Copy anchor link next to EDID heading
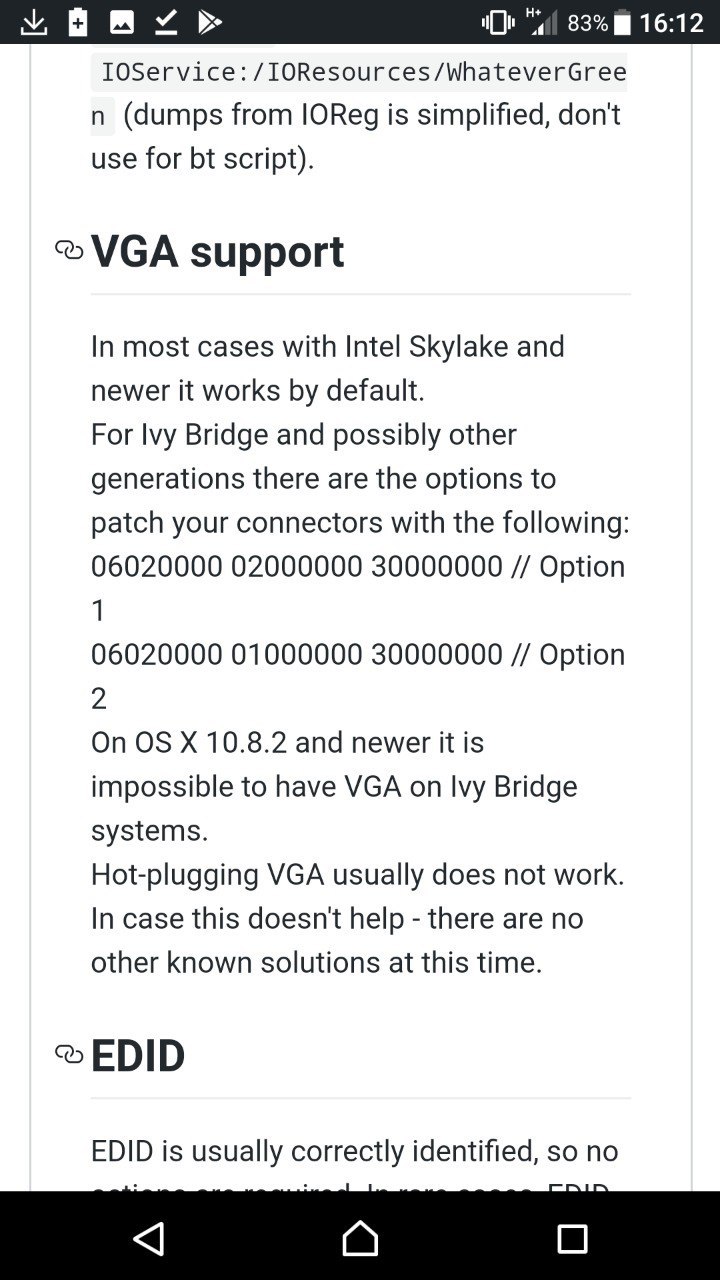 69,1054
